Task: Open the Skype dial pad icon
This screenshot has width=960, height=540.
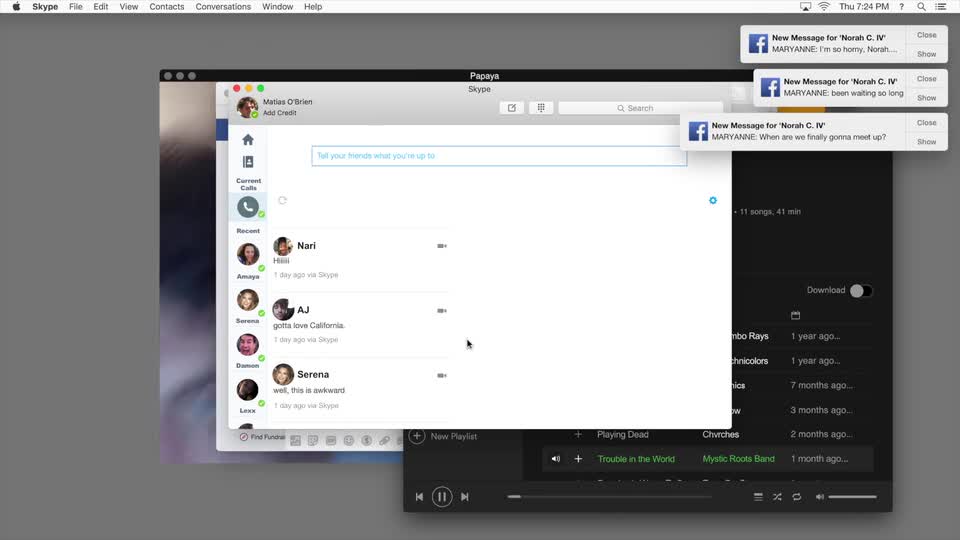Action: [x=541, y=108]
